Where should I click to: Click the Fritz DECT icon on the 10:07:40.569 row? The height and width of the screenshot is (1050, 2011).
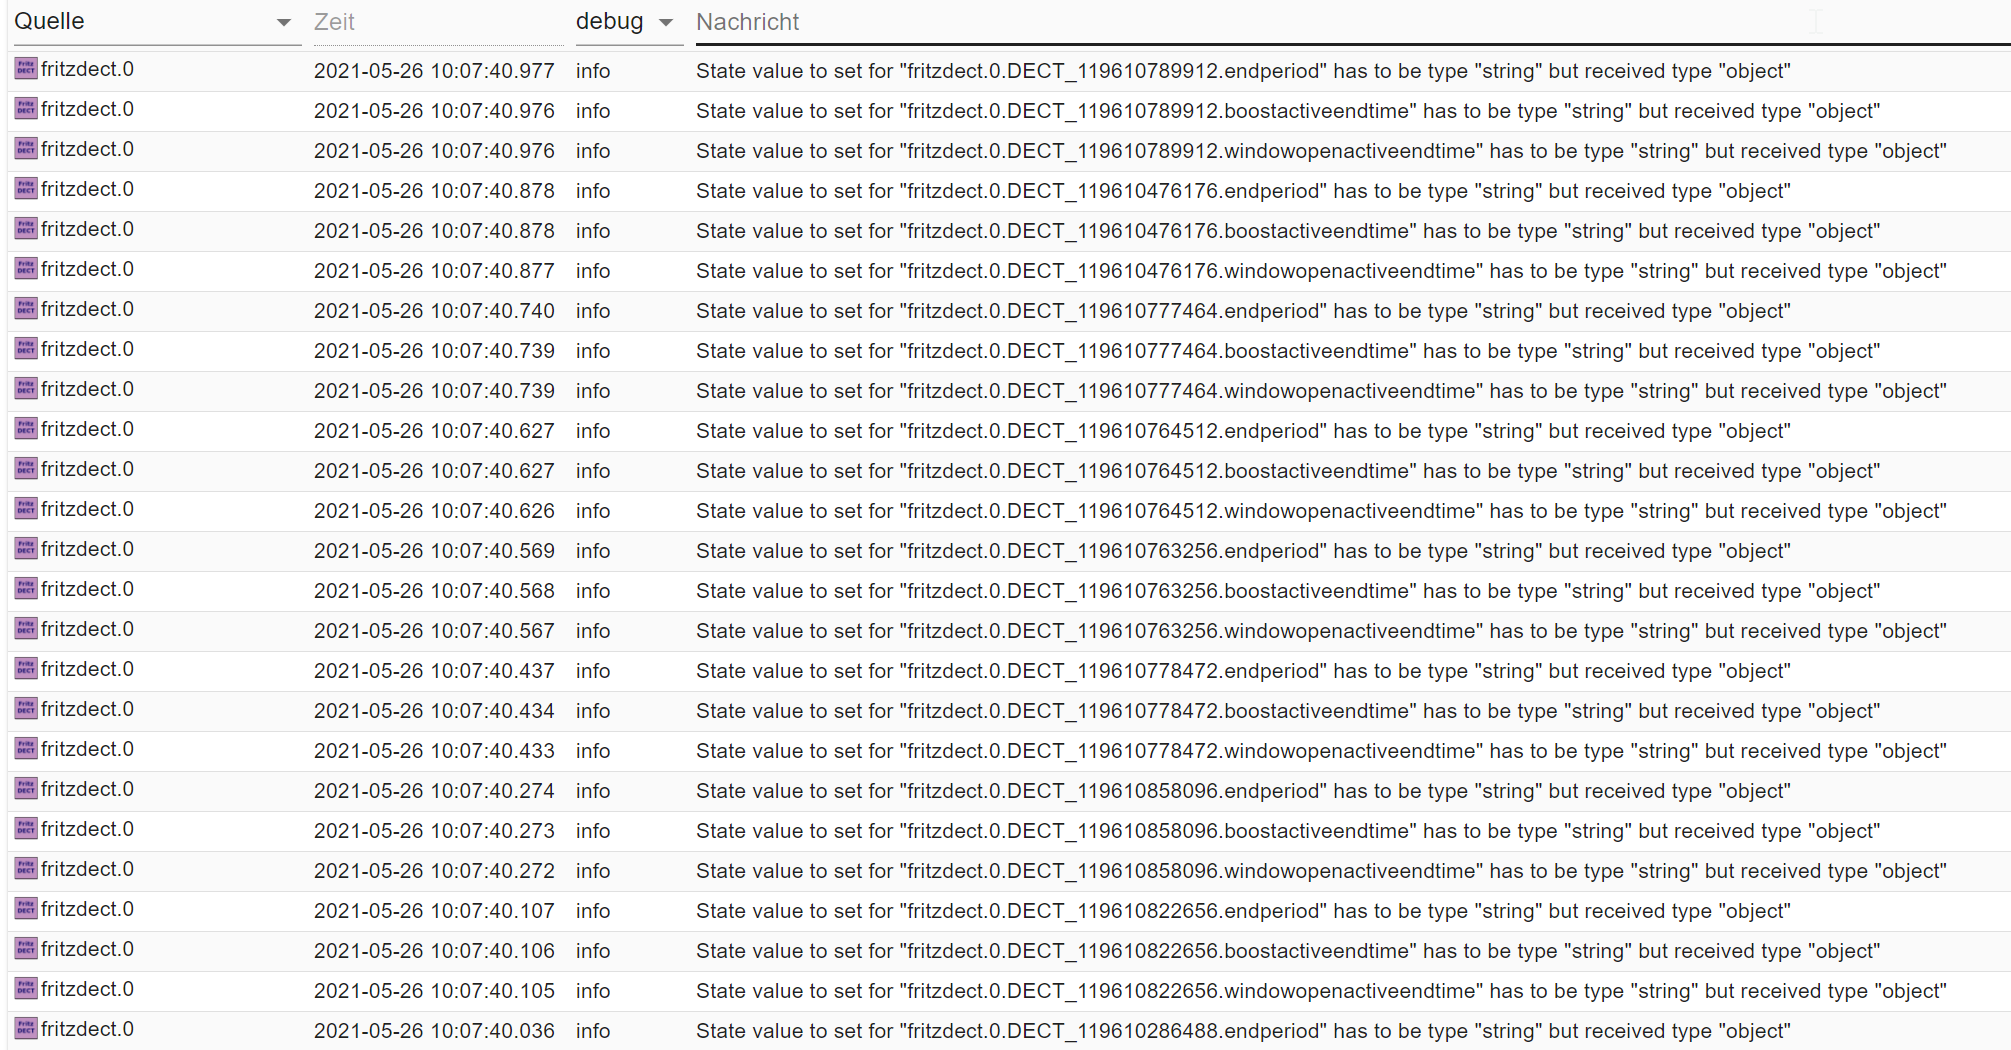click(25, 548)
